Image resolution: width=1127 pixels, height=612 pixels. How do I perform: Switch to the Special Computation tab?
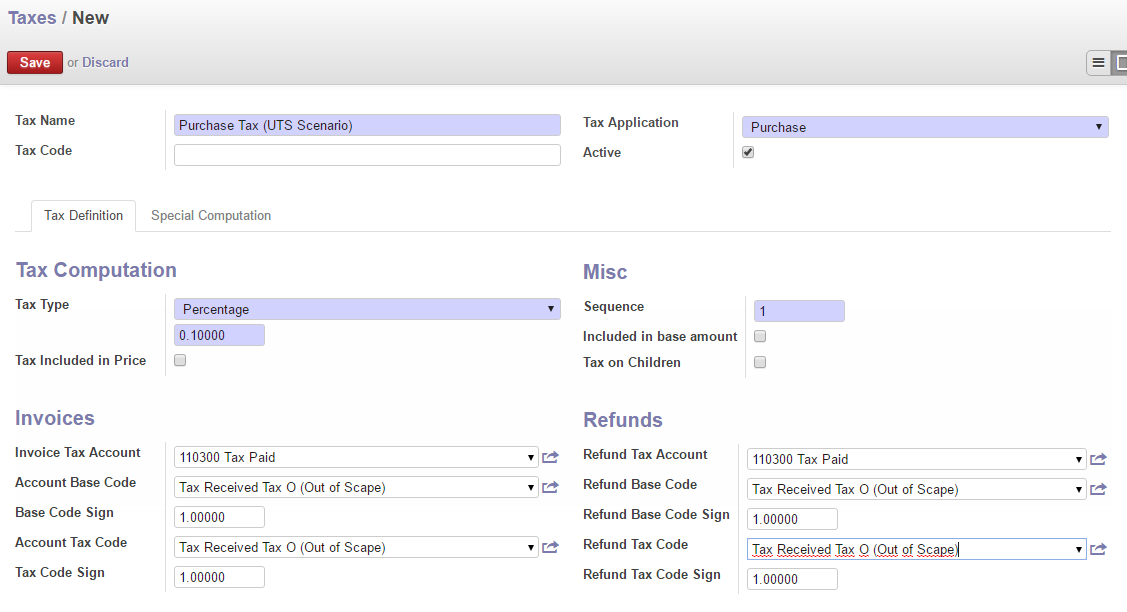pos(211,216)
